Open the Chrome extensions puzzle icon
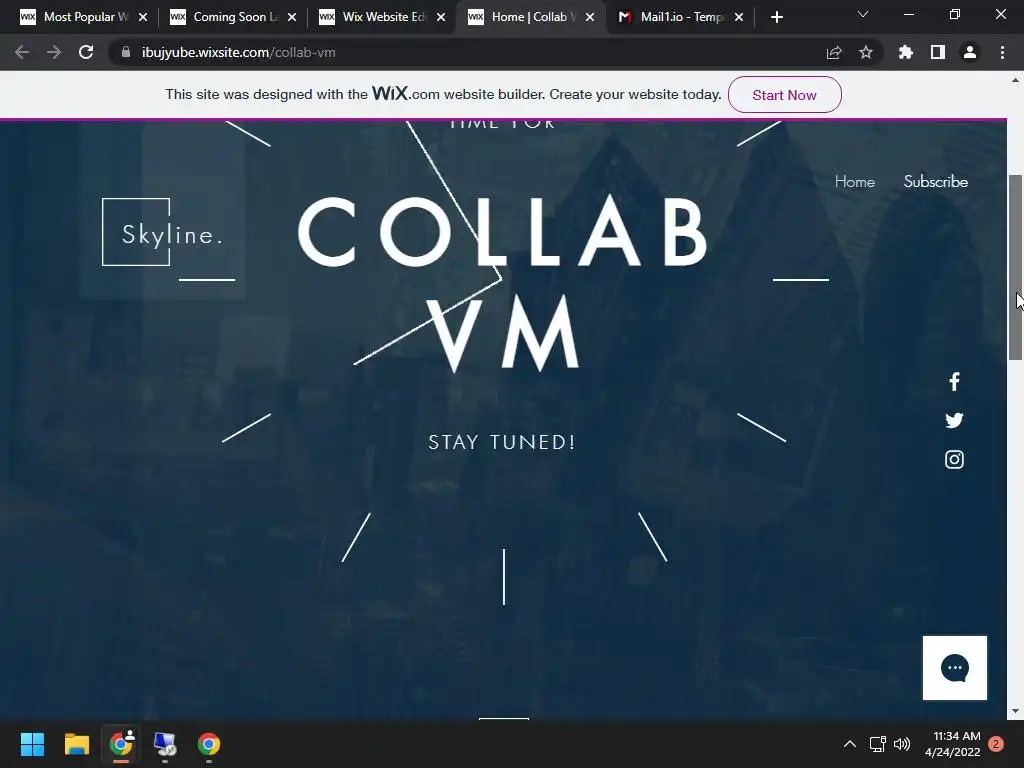Screen dimensions: 1024x768 point(905,52)
